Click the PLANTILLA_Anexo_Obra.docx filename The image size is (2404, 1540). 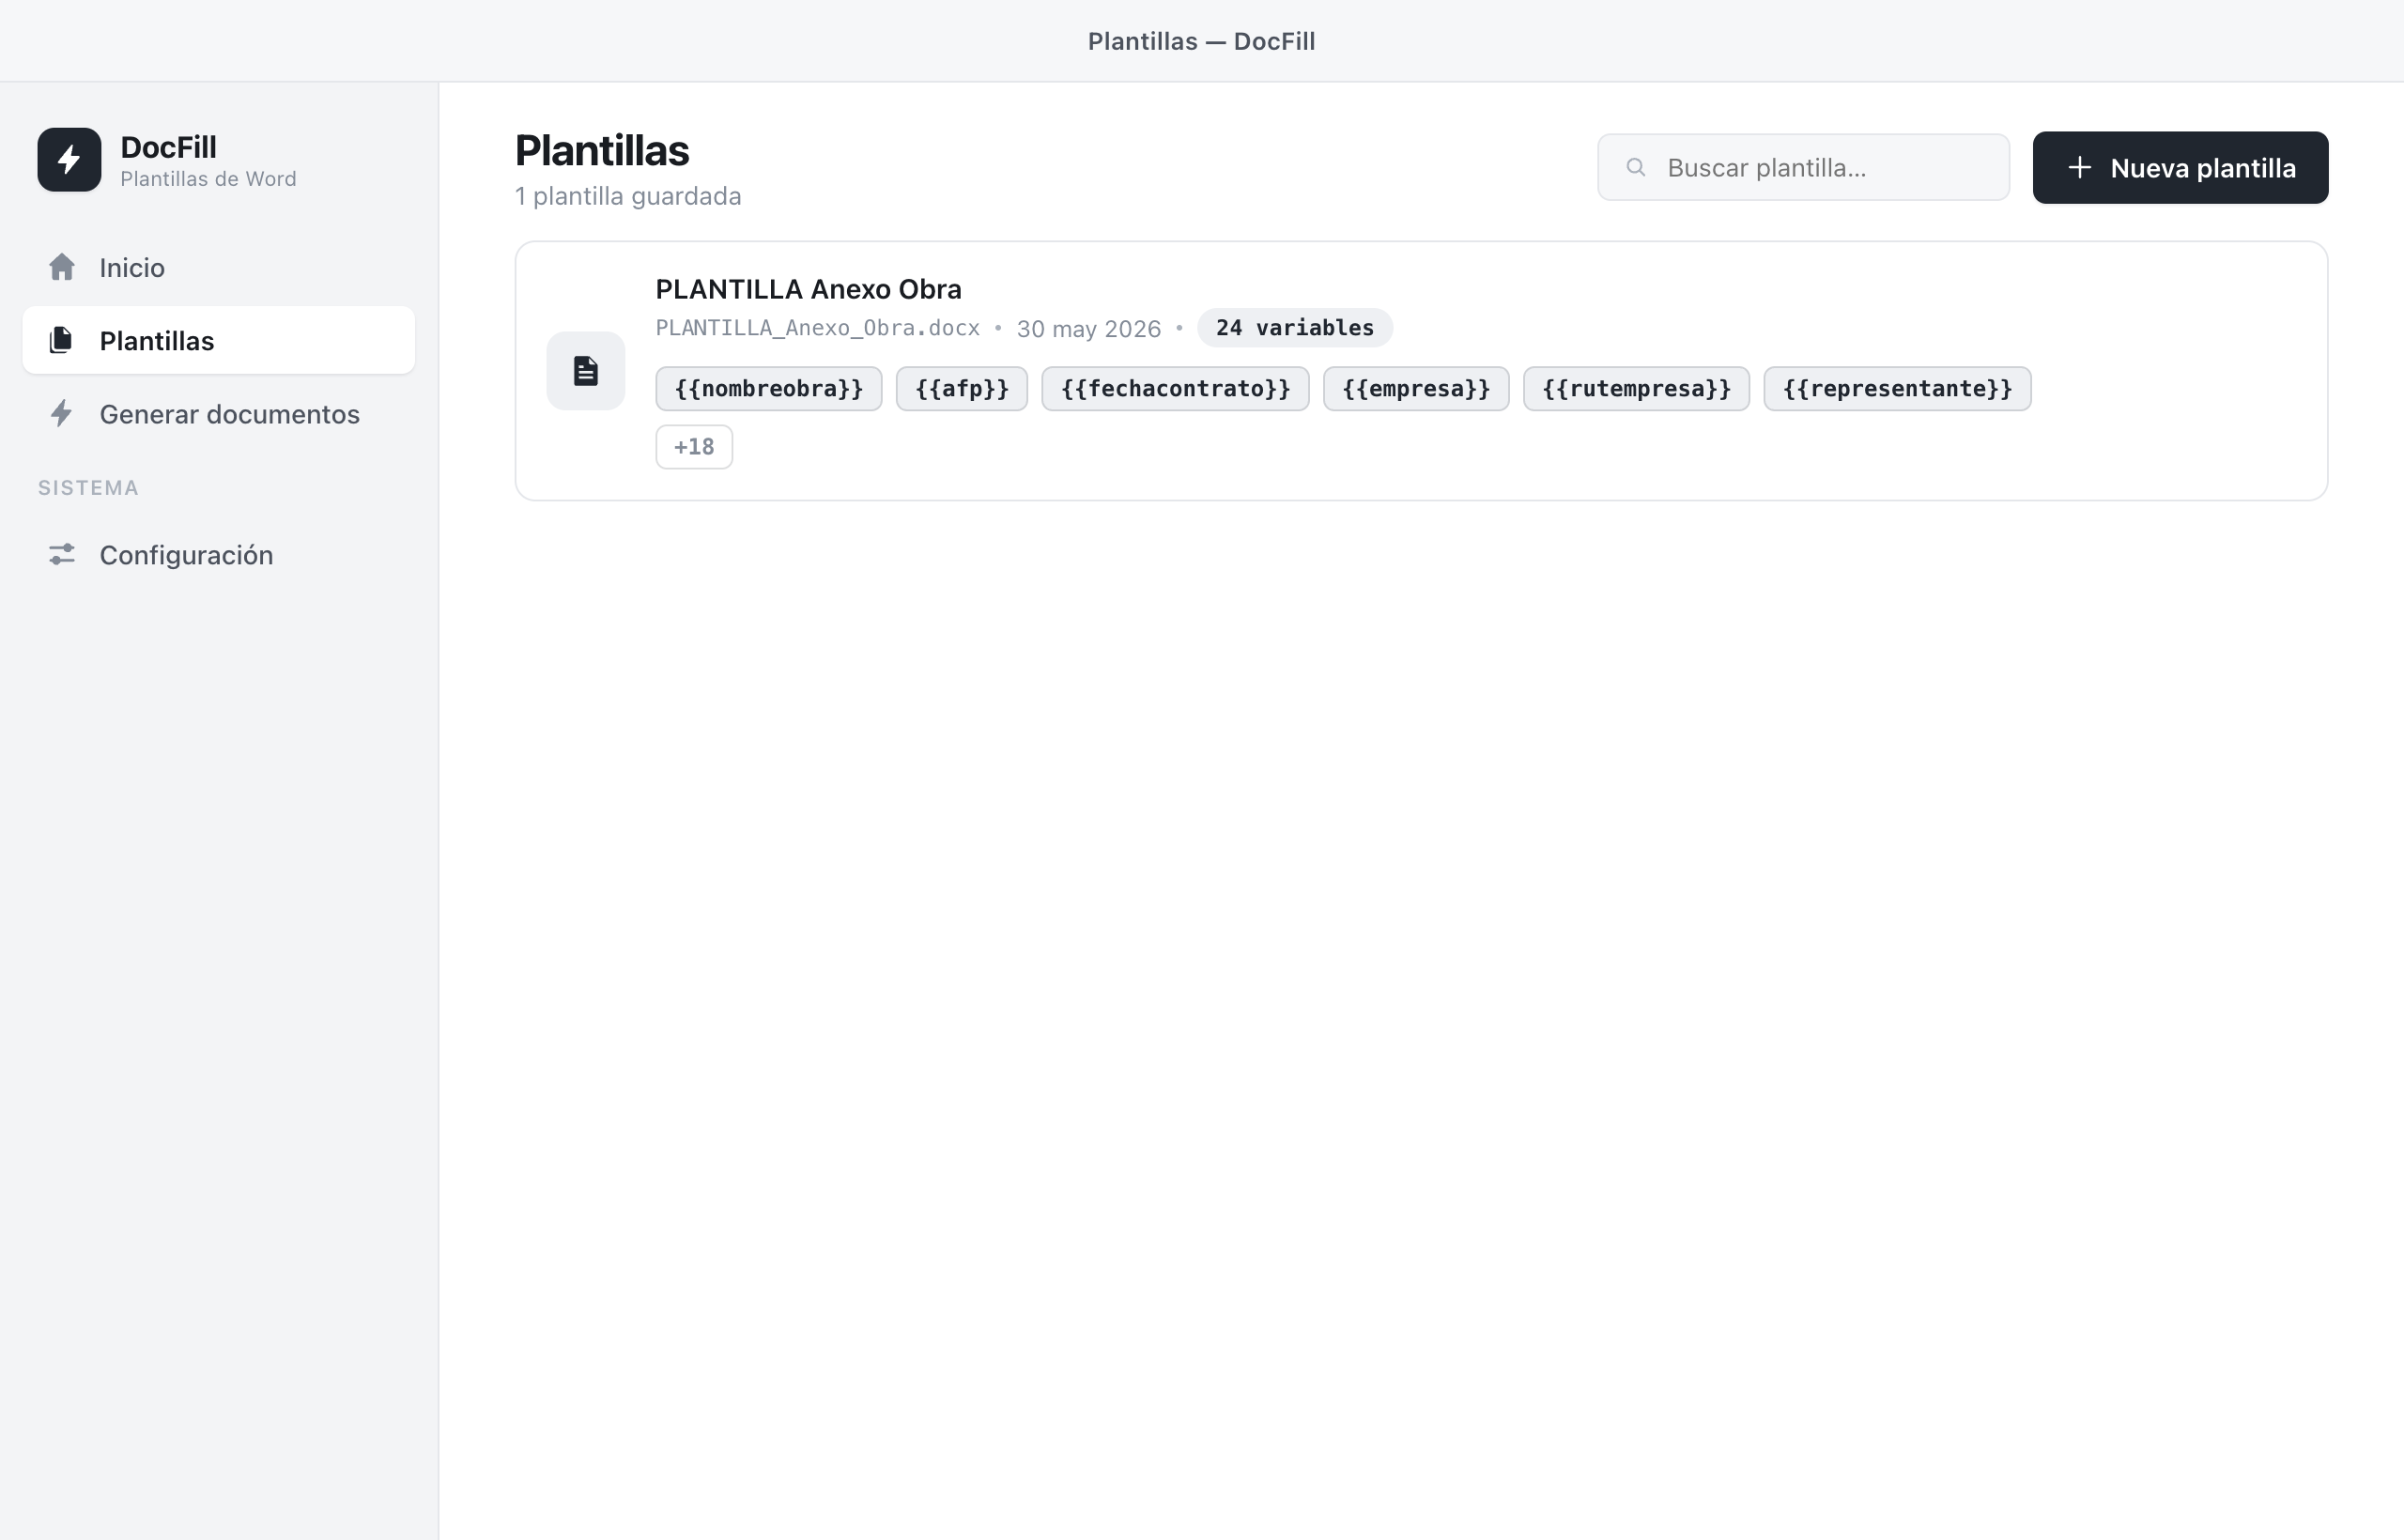817,328
